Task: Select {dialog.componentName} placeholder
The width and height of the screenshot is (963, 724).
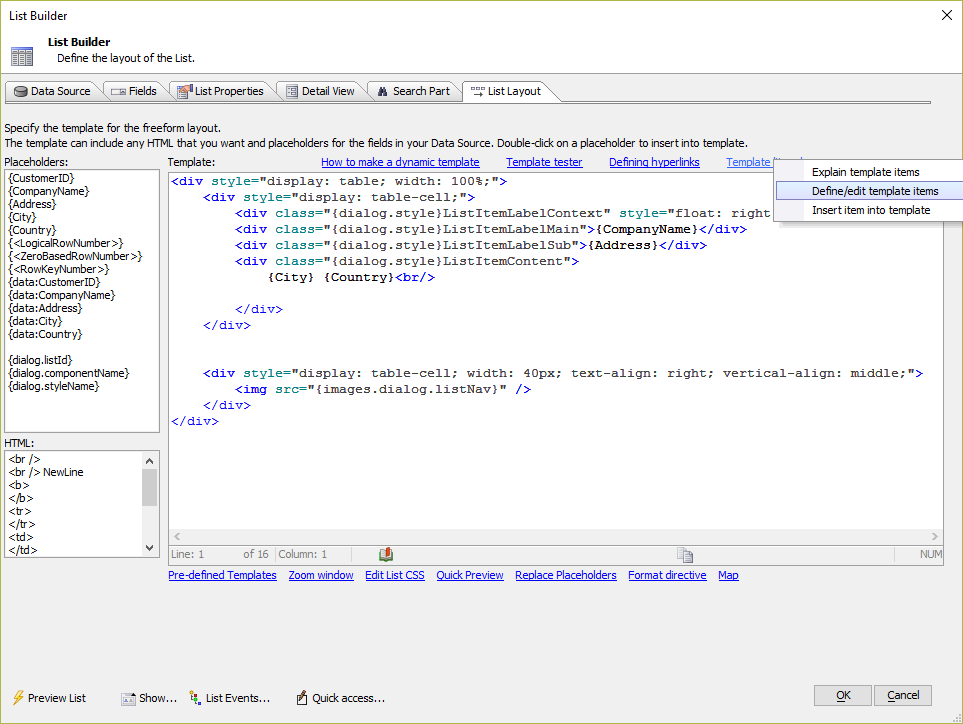Action: pyautogui.click(x=69, y=373)
